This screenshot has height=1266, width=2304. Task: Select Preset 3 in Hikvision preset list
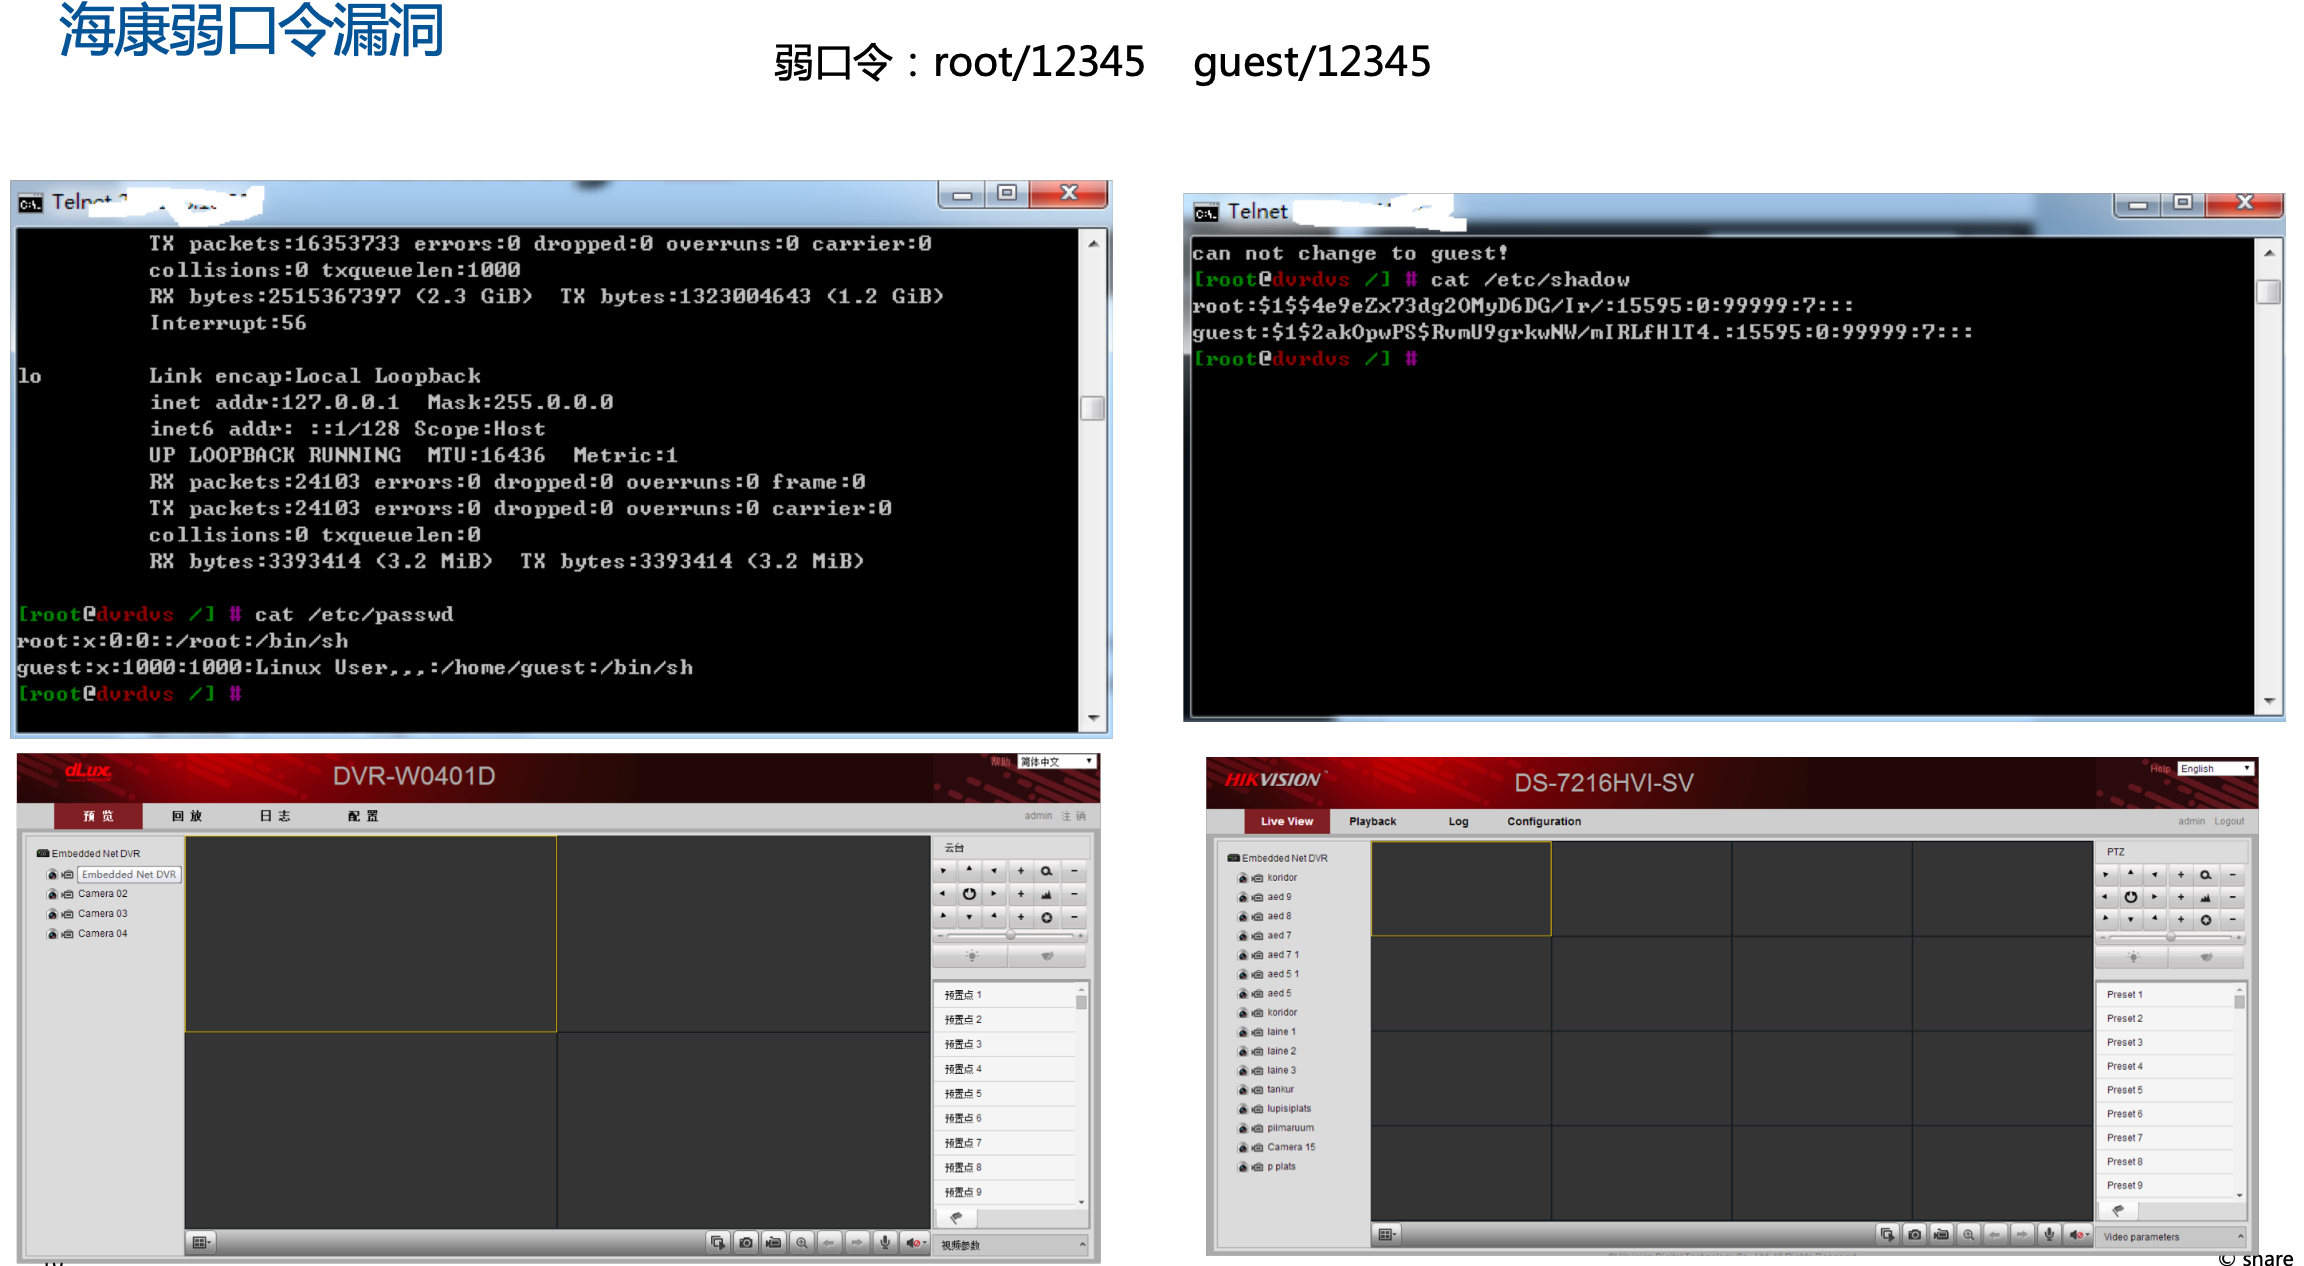2125,1043
